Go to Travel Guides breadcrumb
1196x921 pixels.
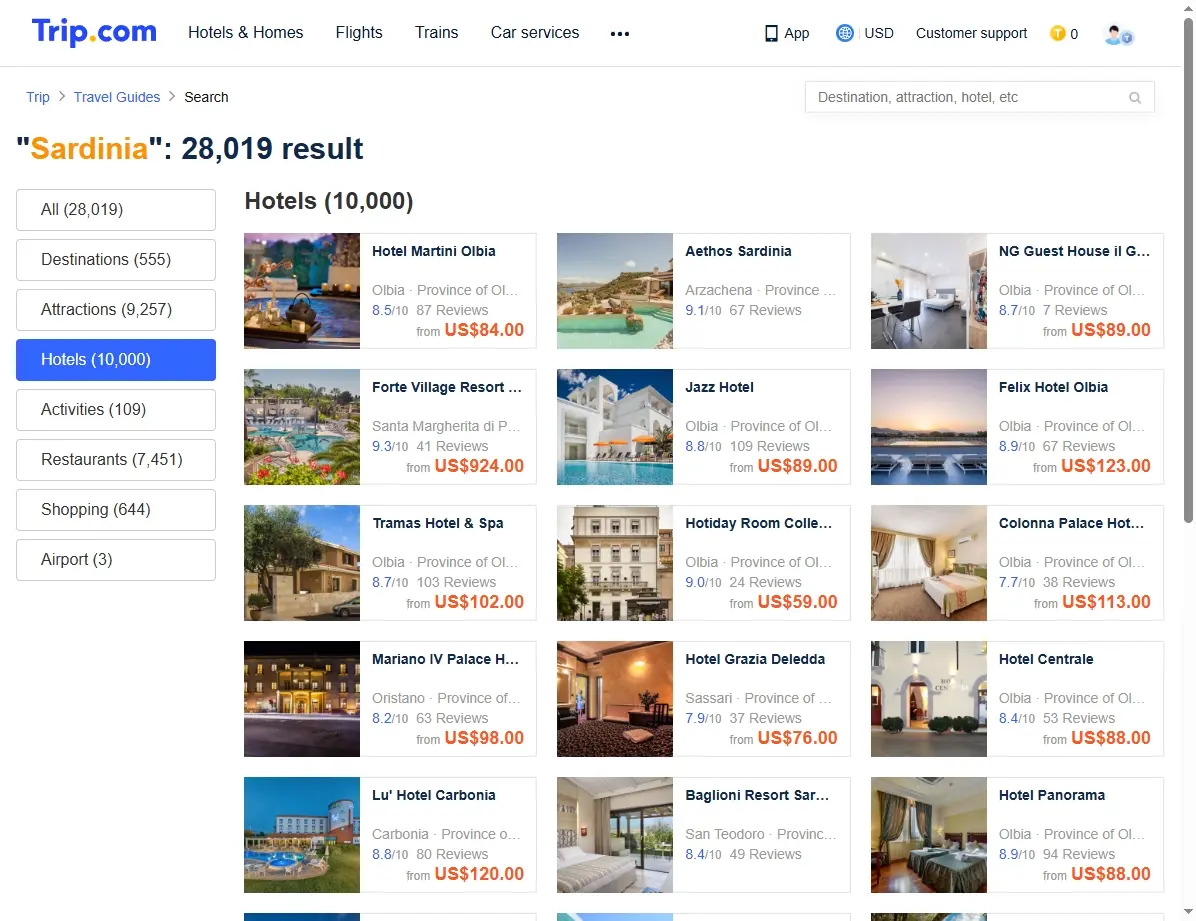[117, 97]
